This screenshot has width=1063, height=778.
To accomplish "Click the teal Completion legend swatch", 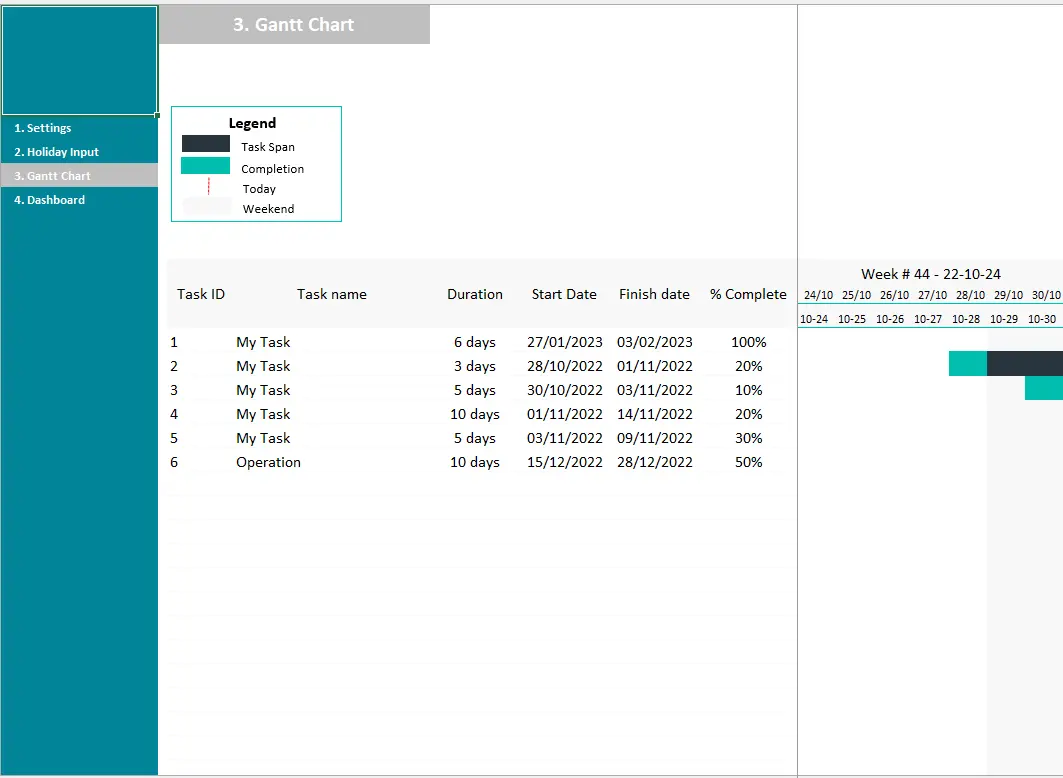I will click(205, 167).
